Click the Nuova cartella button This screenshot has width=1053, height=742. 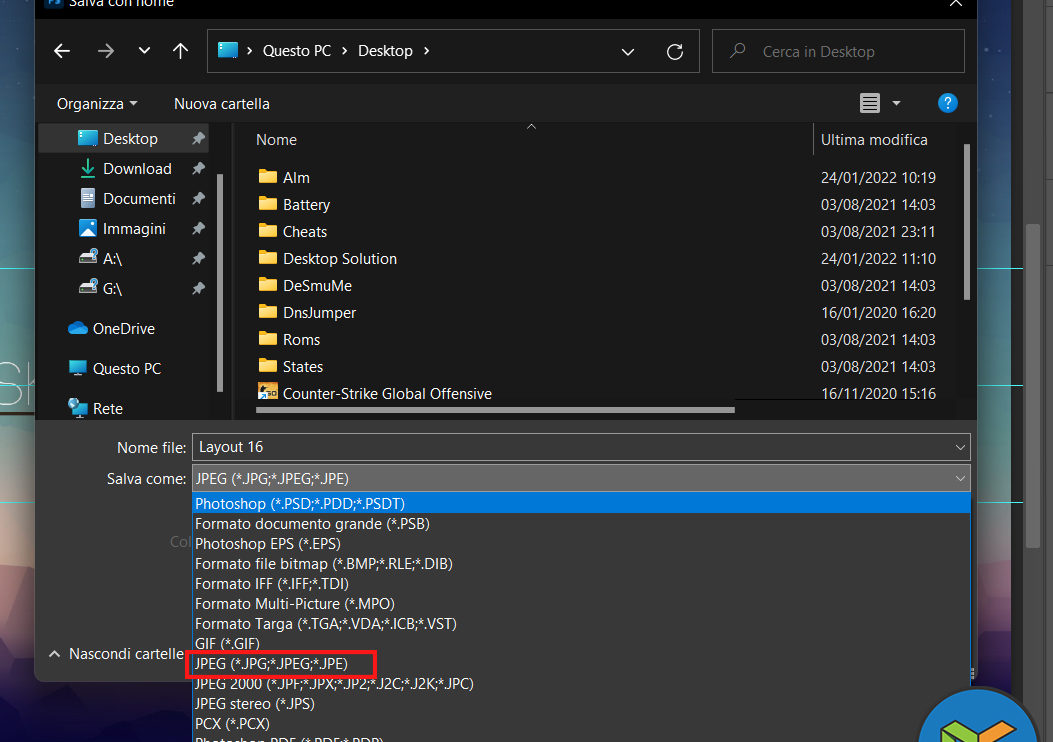221,103
